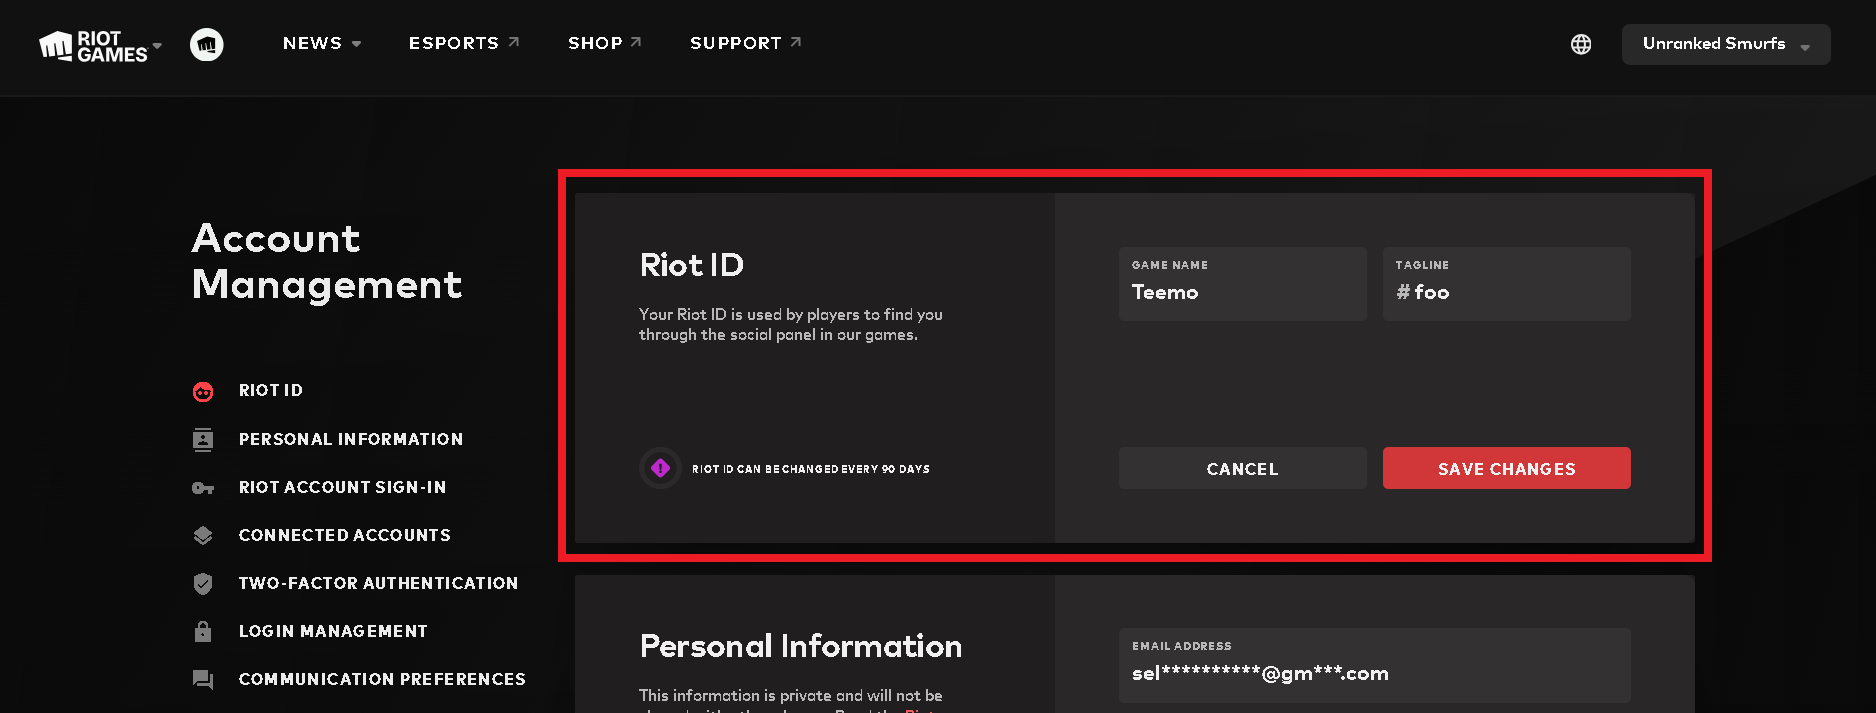This screenshot has height=713, width=1876.
Task: Go to Personal Information section
Action: coord(351,439)
